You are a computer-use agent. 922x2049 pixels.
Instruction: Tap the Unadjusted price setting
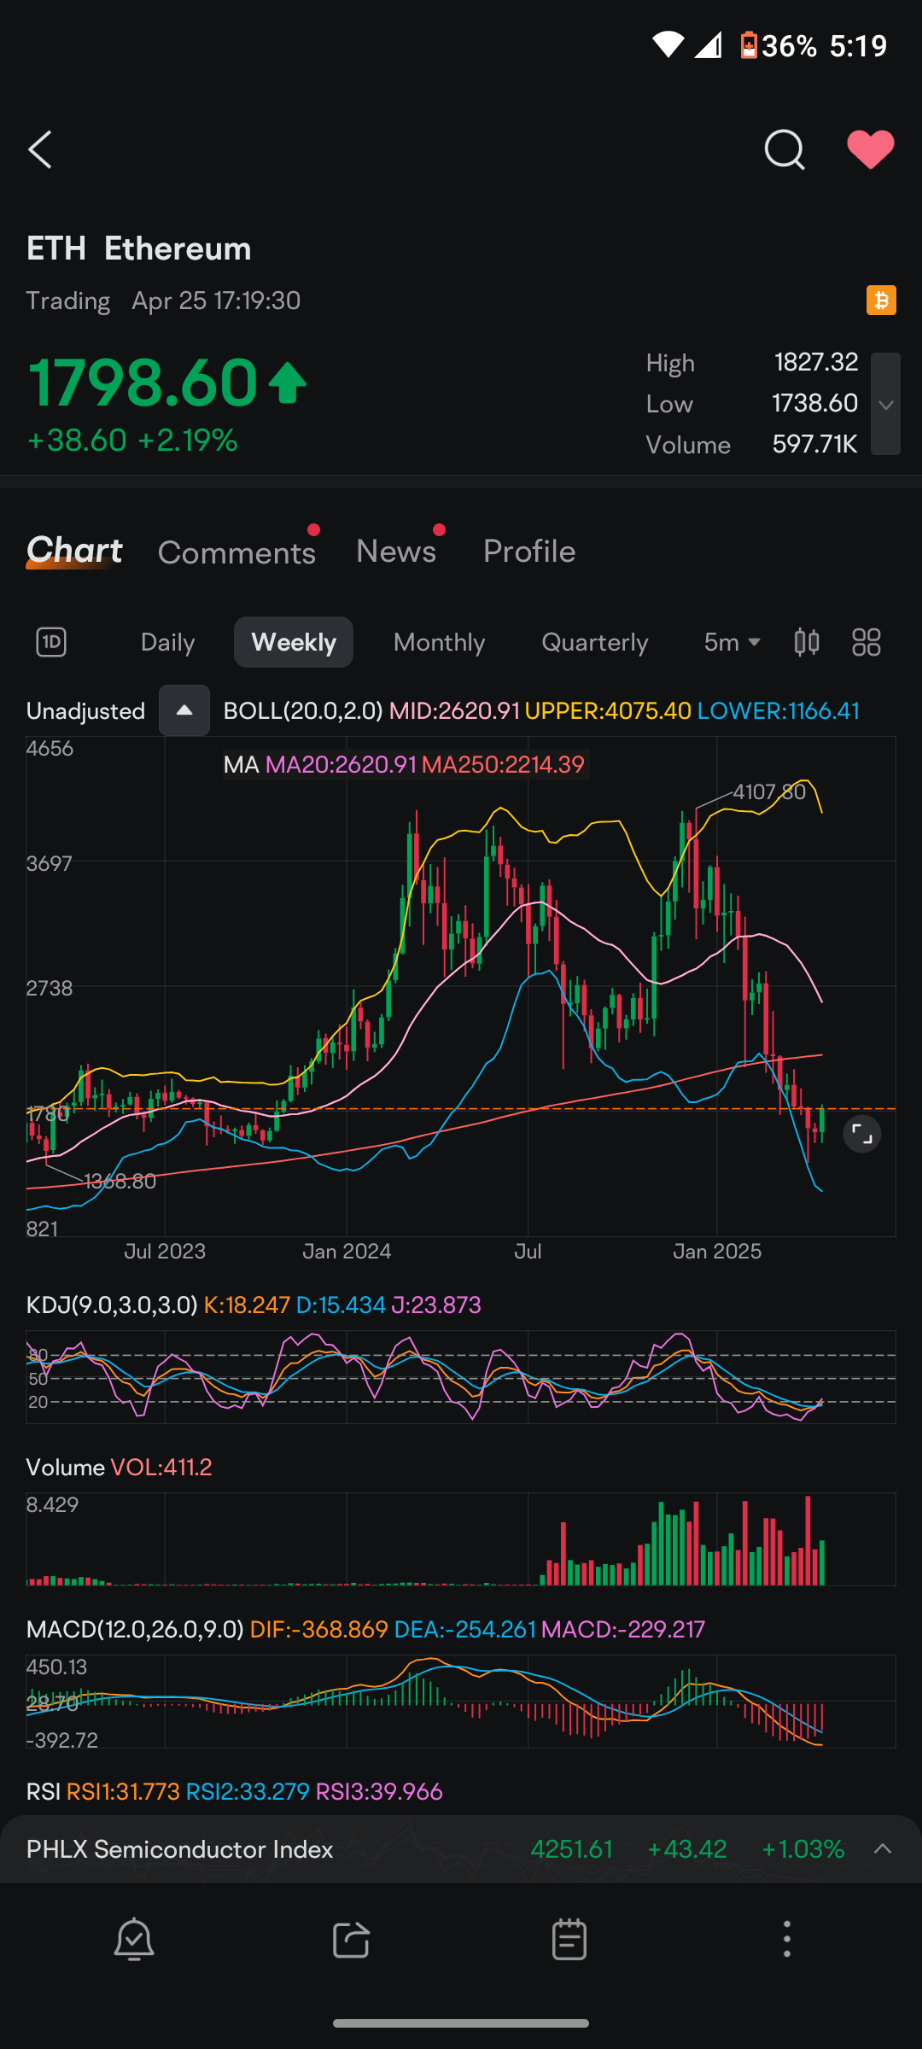(86, 711)
